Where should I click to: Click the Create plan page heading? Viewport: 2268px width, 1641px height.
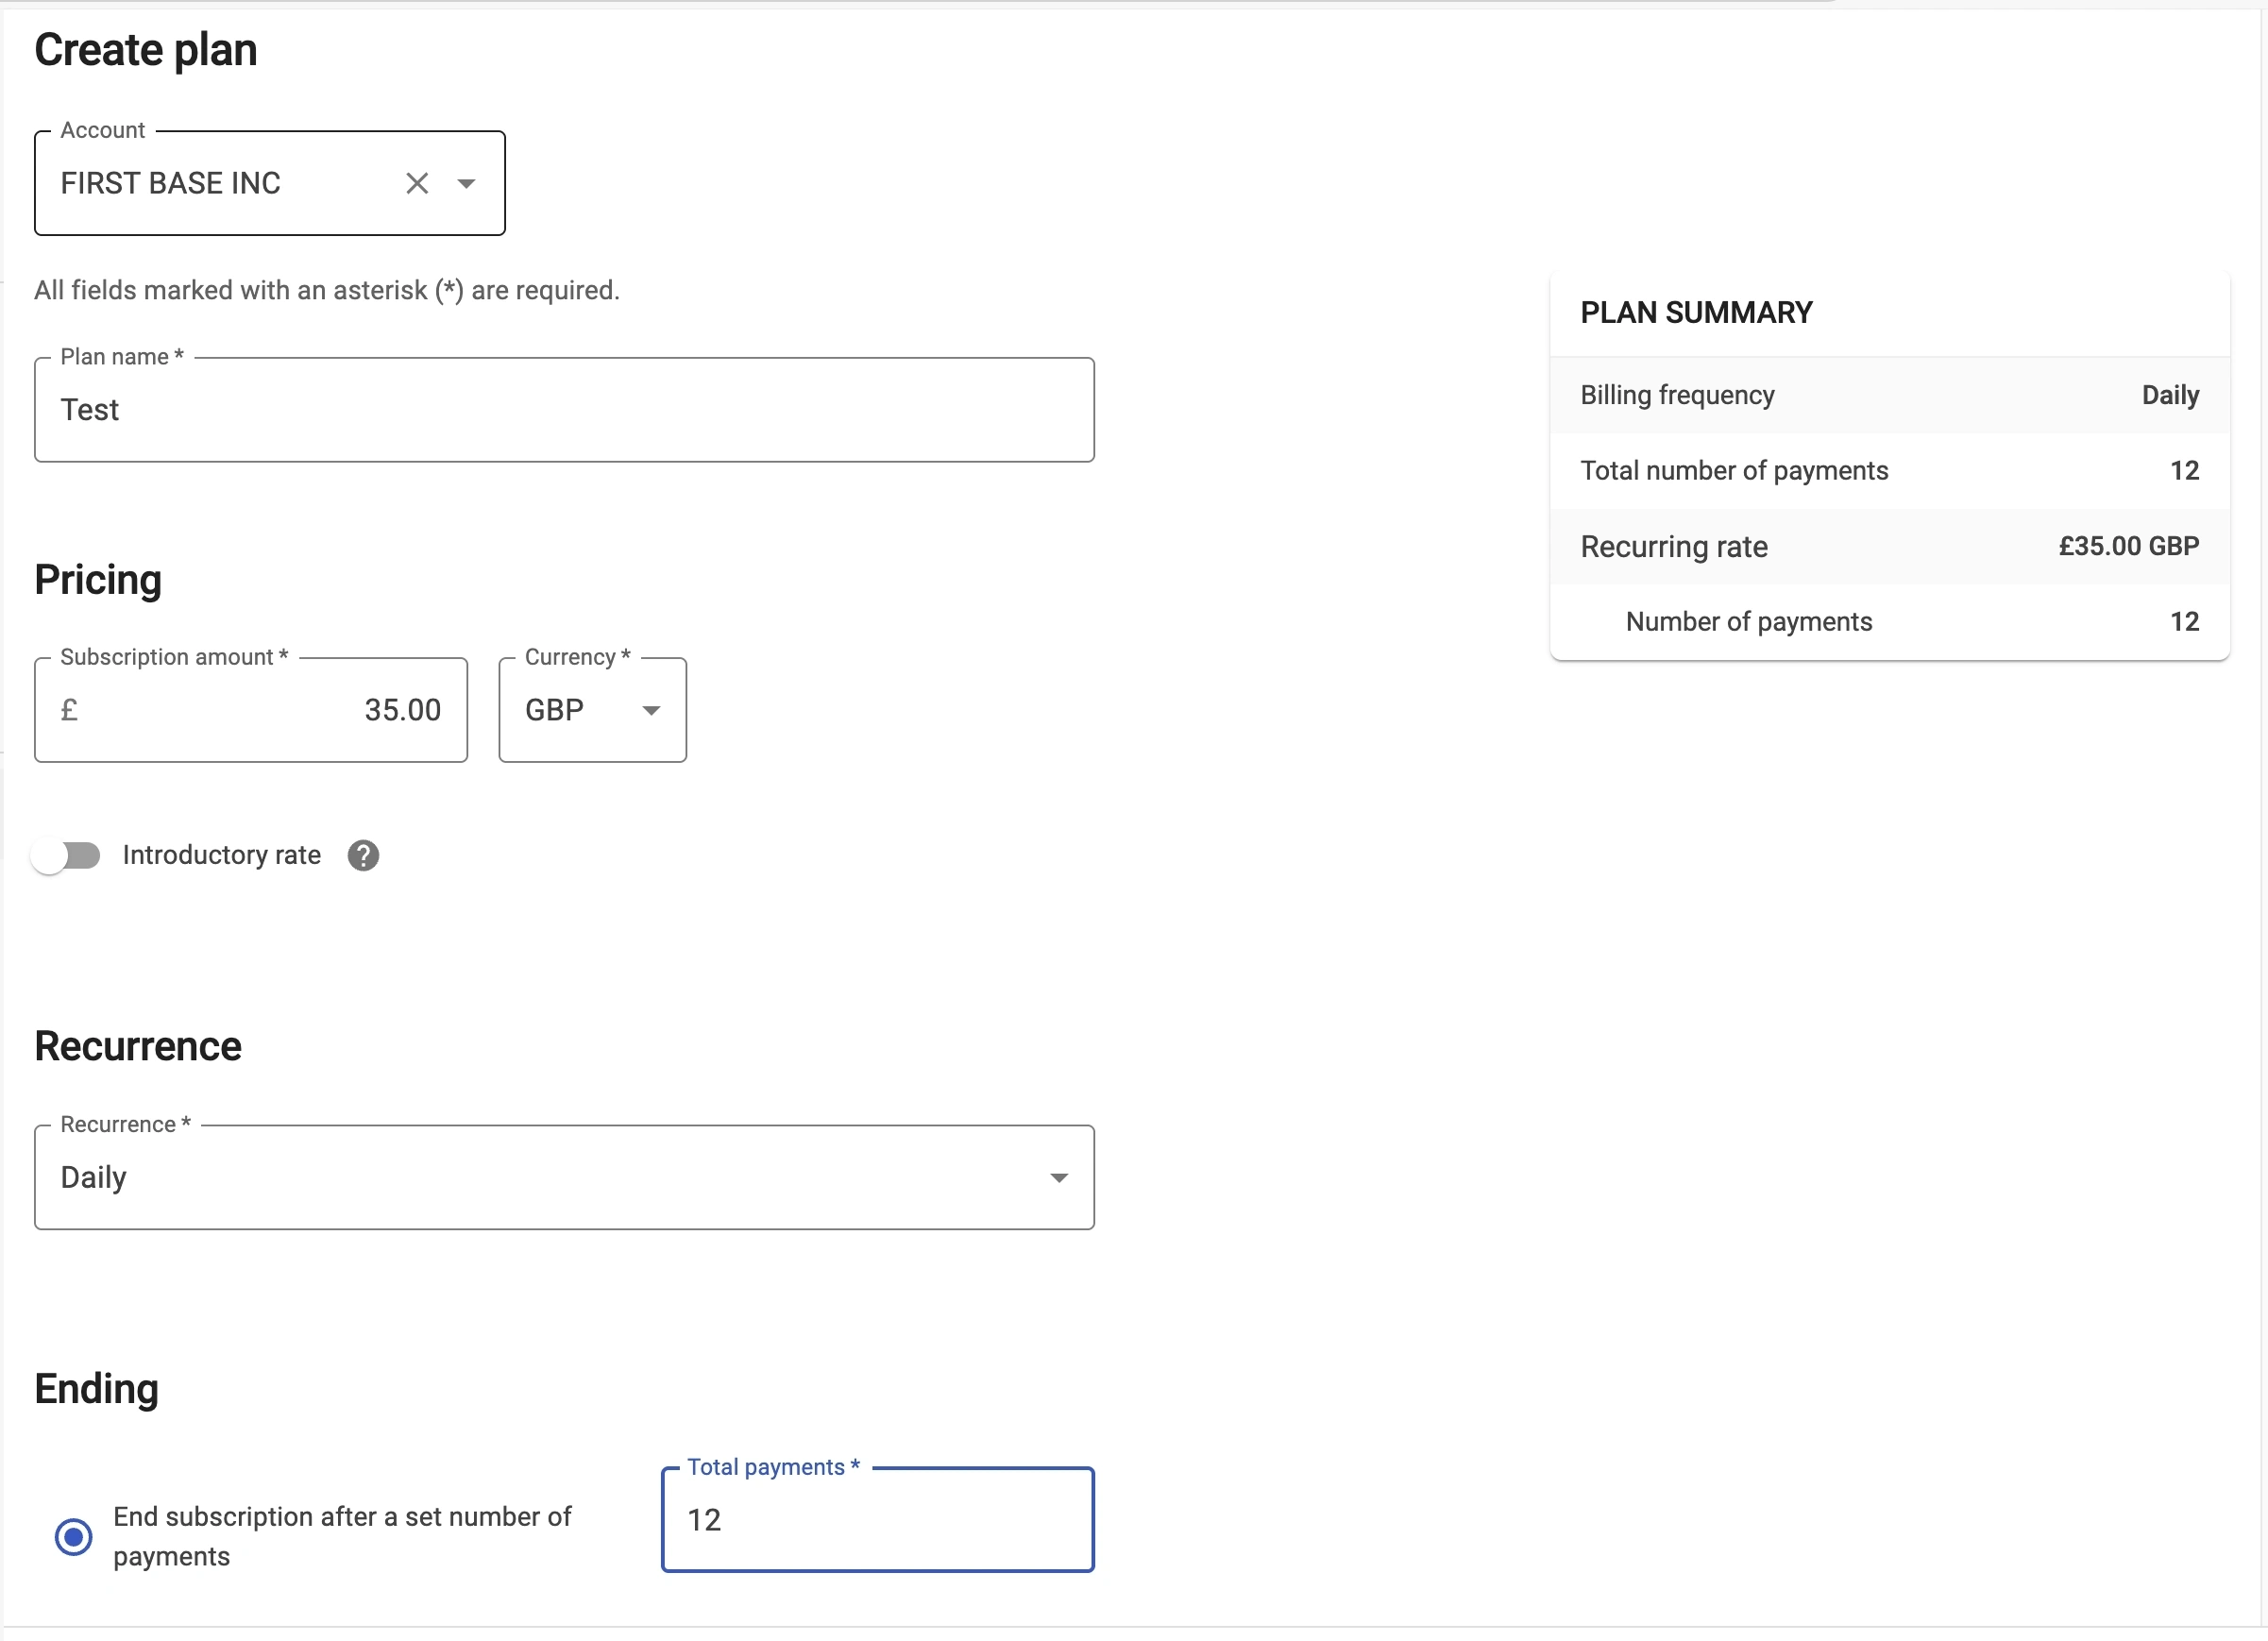coord(146,50)
